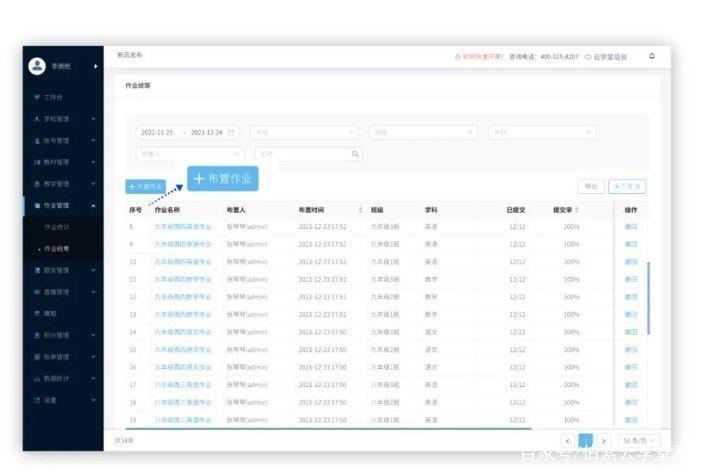The width and height of the screenshot is (720, 473).
Task: Click the 学校管理 sidebar icon
Action: (37, 119)
